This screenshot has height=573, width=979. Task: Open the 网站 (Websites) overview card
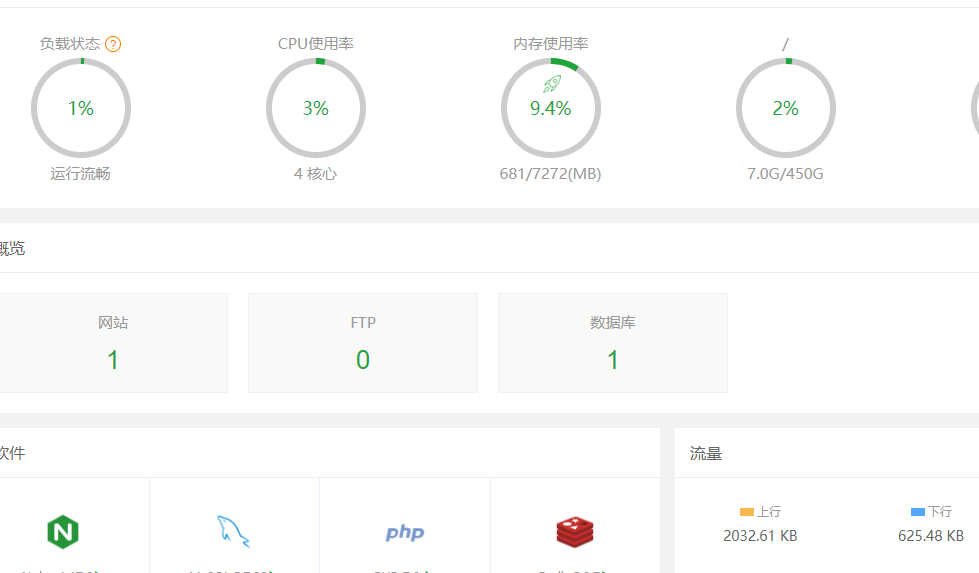(113, 342)
